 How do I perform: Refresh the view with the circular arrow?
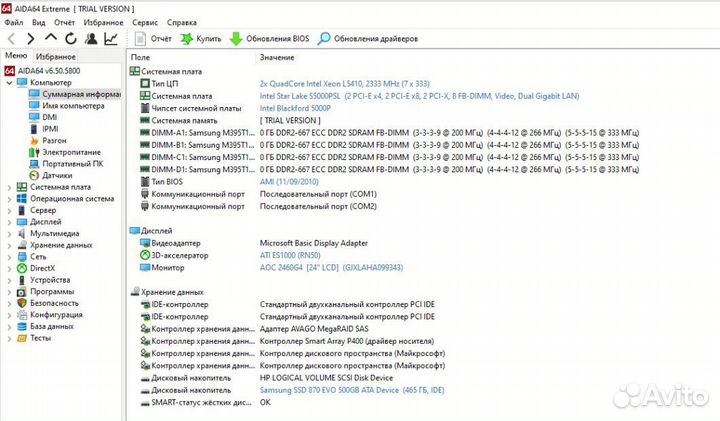point(71,39)
